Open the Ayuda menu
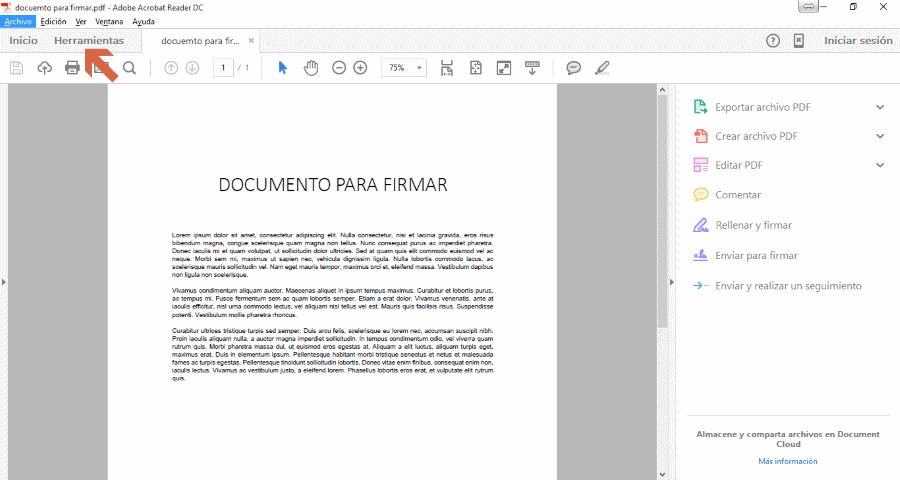900x480 pixels. click(x=143, y=21)
